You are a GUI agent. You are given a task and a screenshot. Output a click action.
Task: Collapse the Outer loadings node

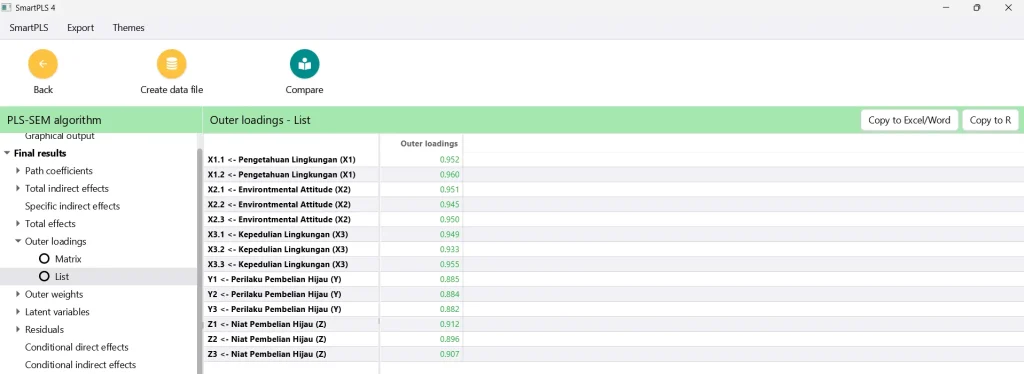point(18,242)
